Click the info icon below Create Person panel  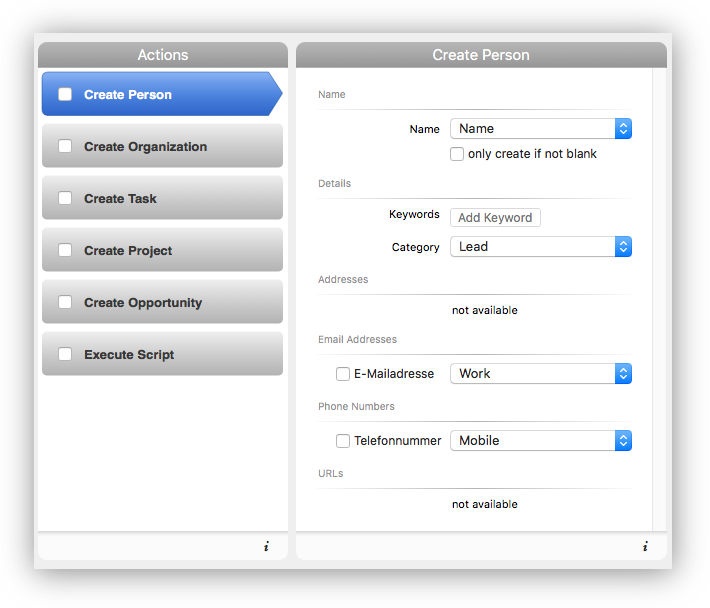coord(645,546)
